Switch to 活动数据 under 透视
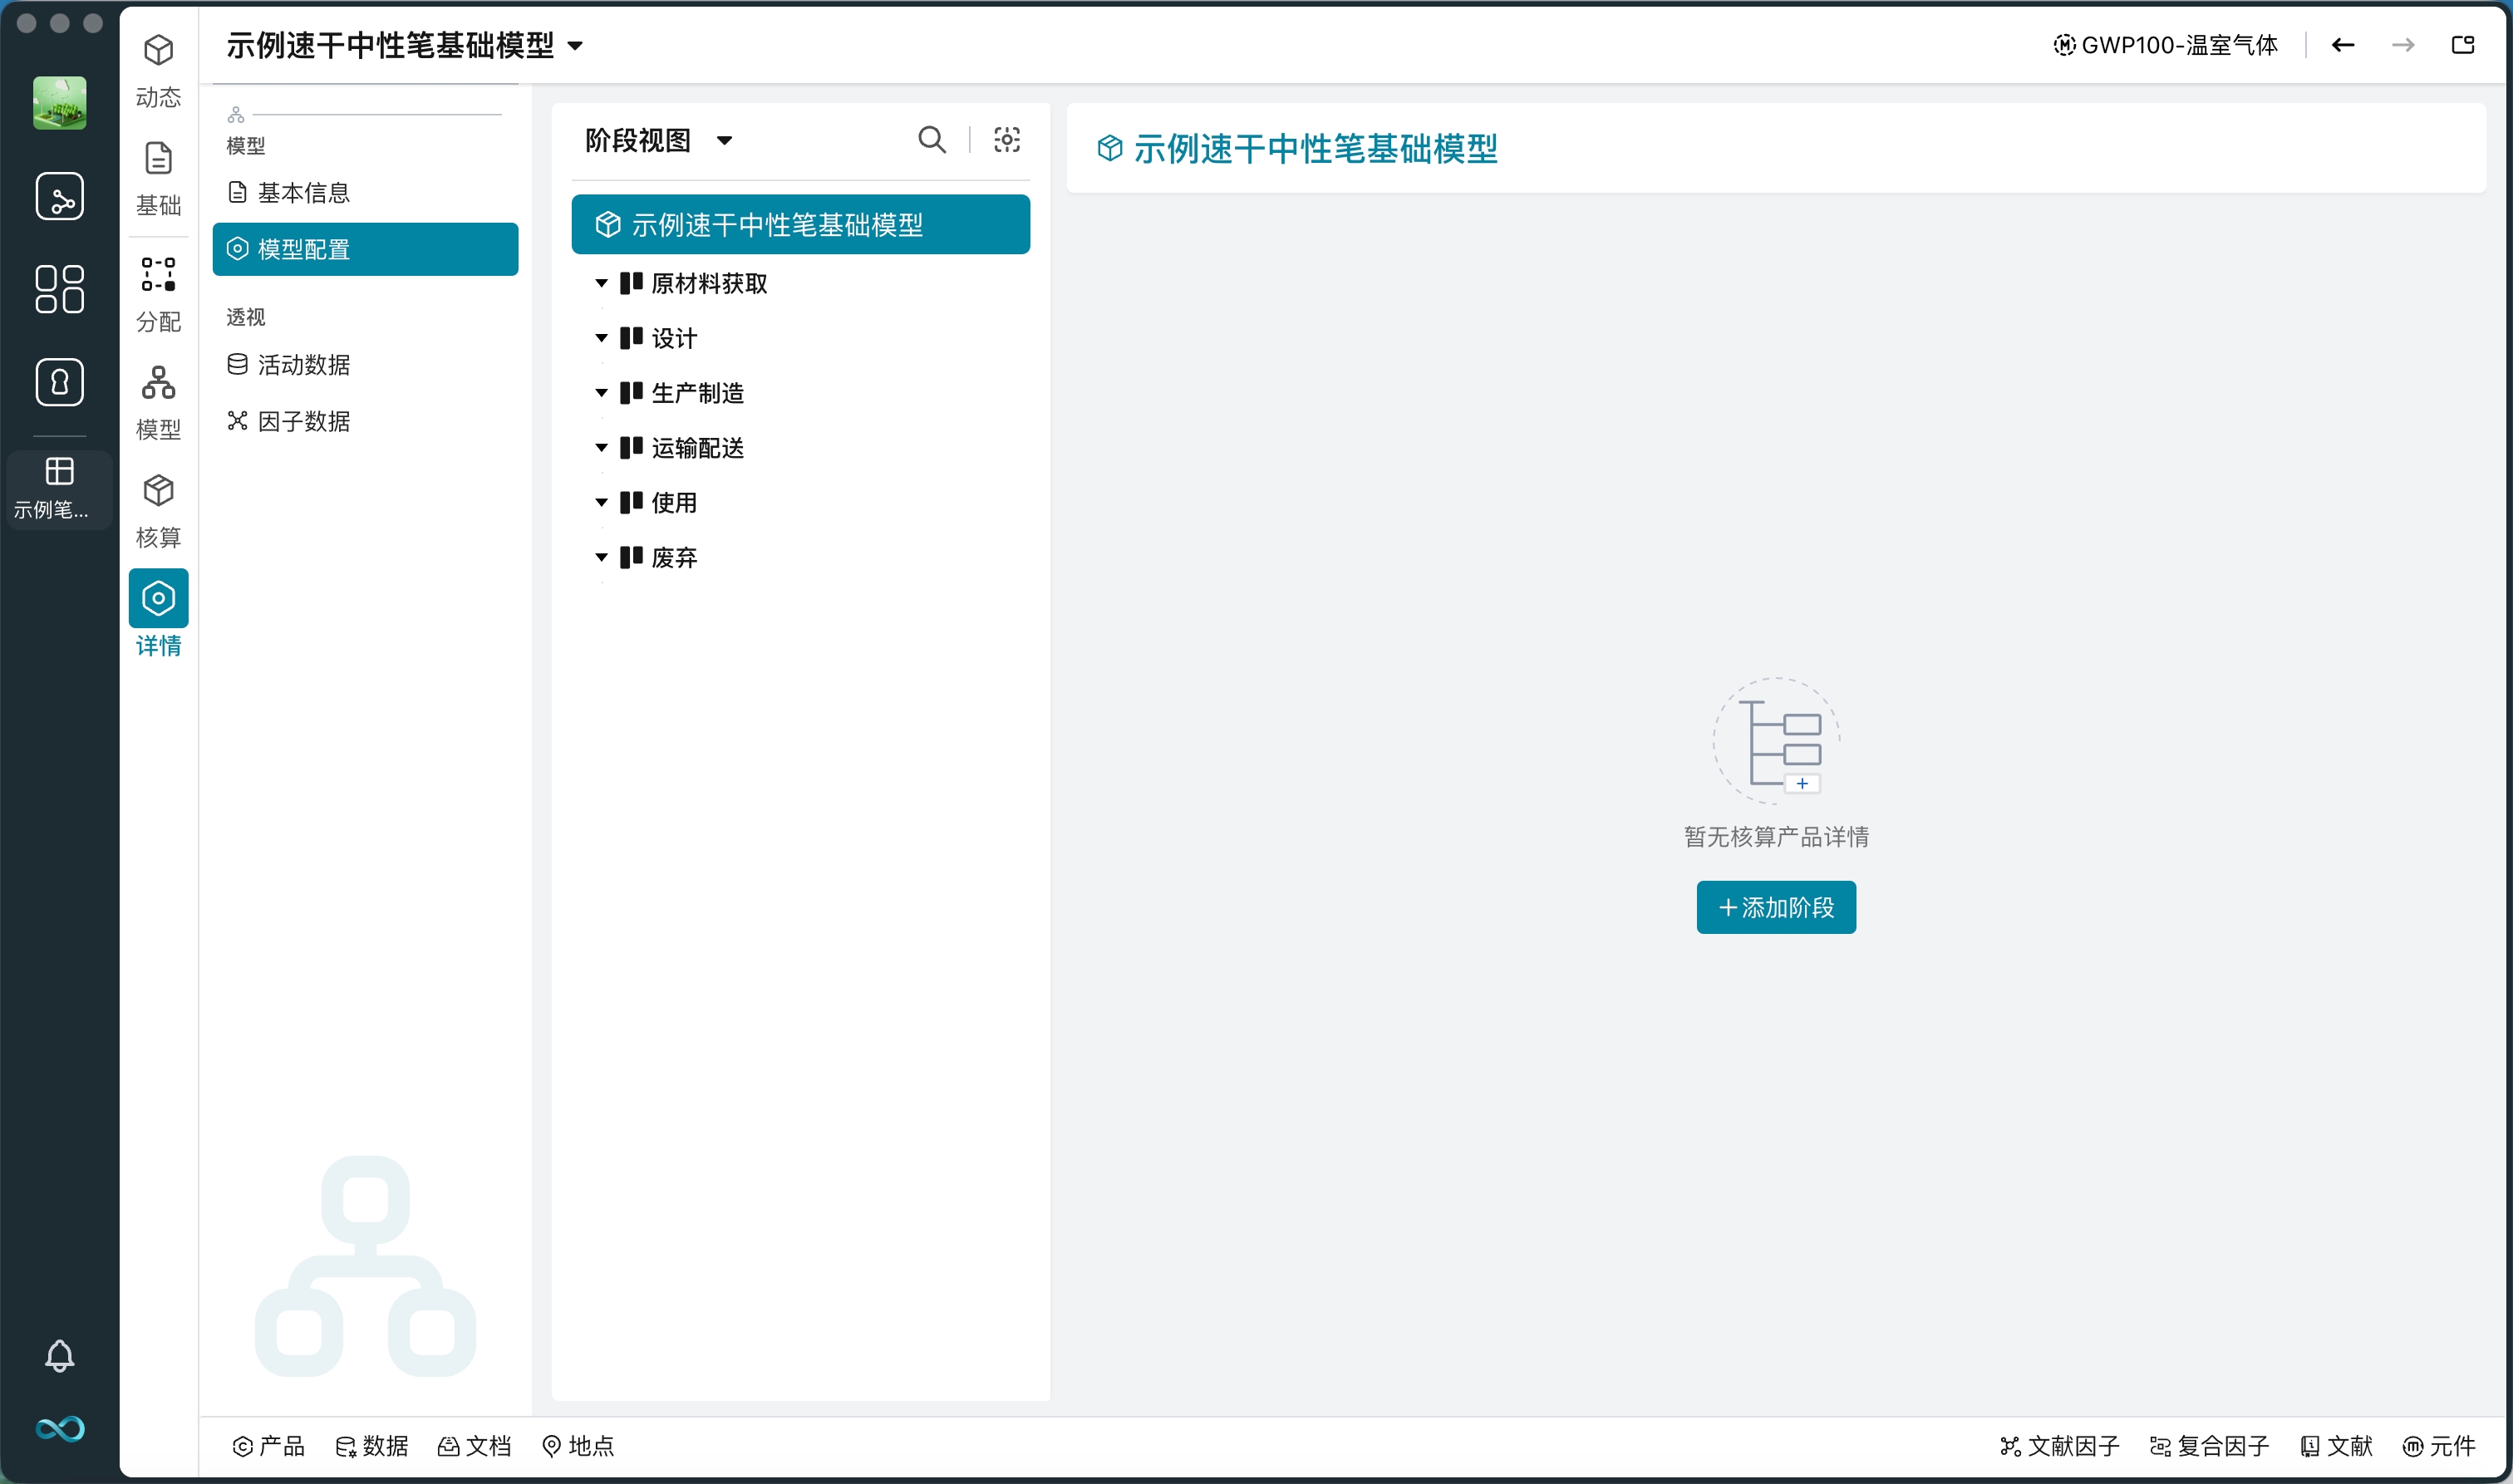The width and height of the screenshot is (2513, 1484). click(x=303, y=365)
